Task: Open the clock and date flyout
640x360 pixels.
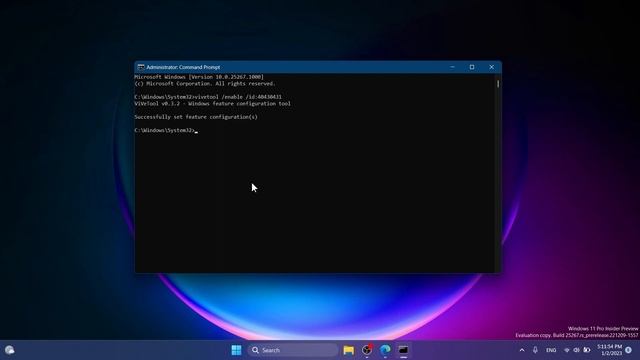Action: (609, 350)
